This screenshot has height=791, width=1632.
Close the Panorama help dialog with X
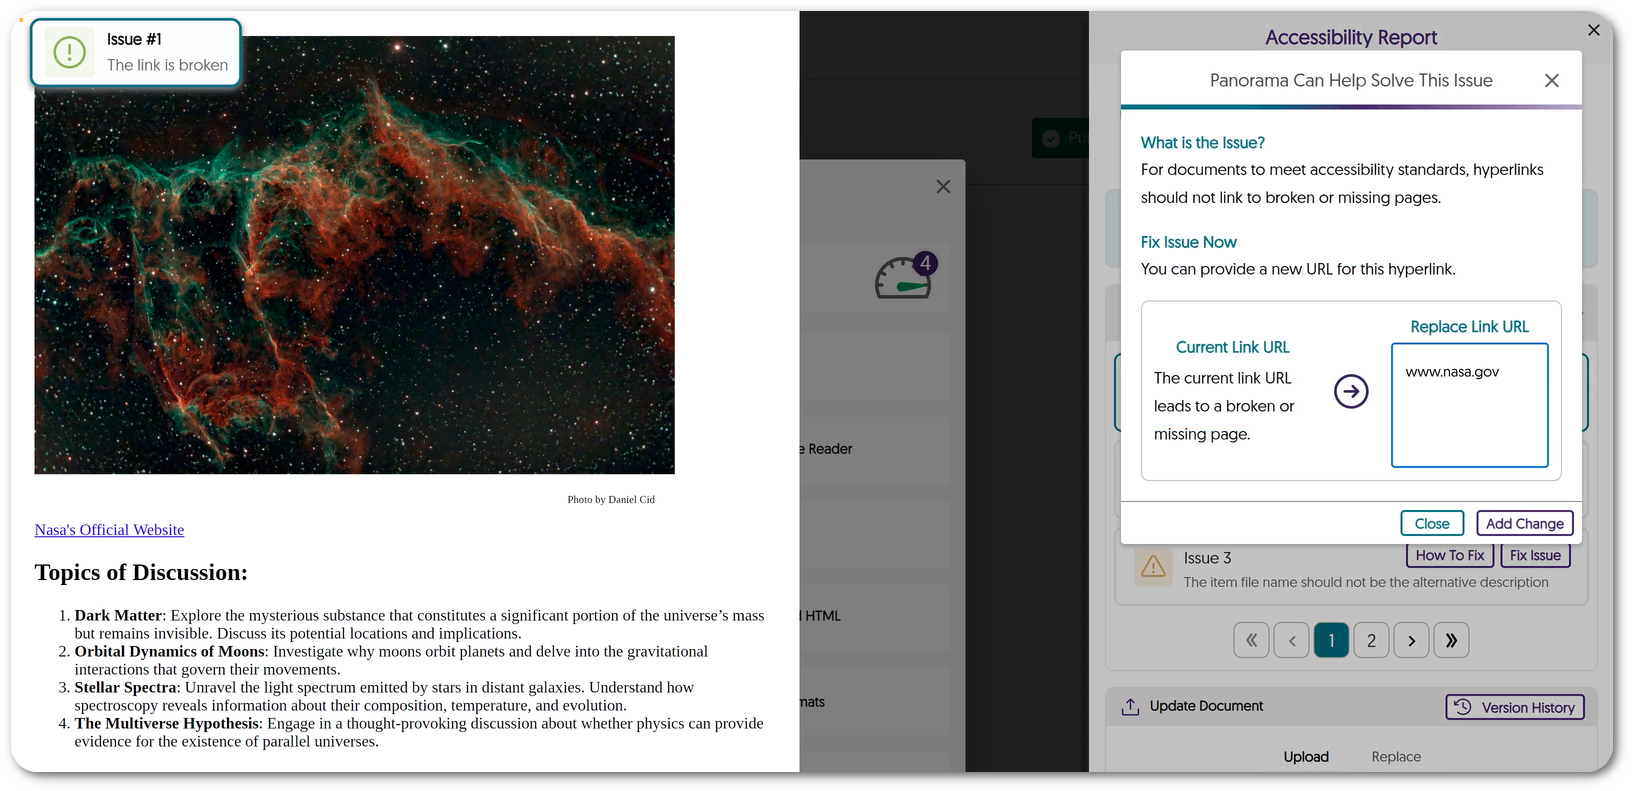[1551, 81]
